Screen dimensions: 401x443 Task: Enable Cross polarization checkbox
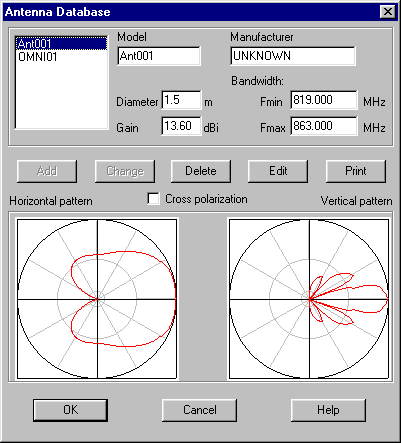coord(154,199)
